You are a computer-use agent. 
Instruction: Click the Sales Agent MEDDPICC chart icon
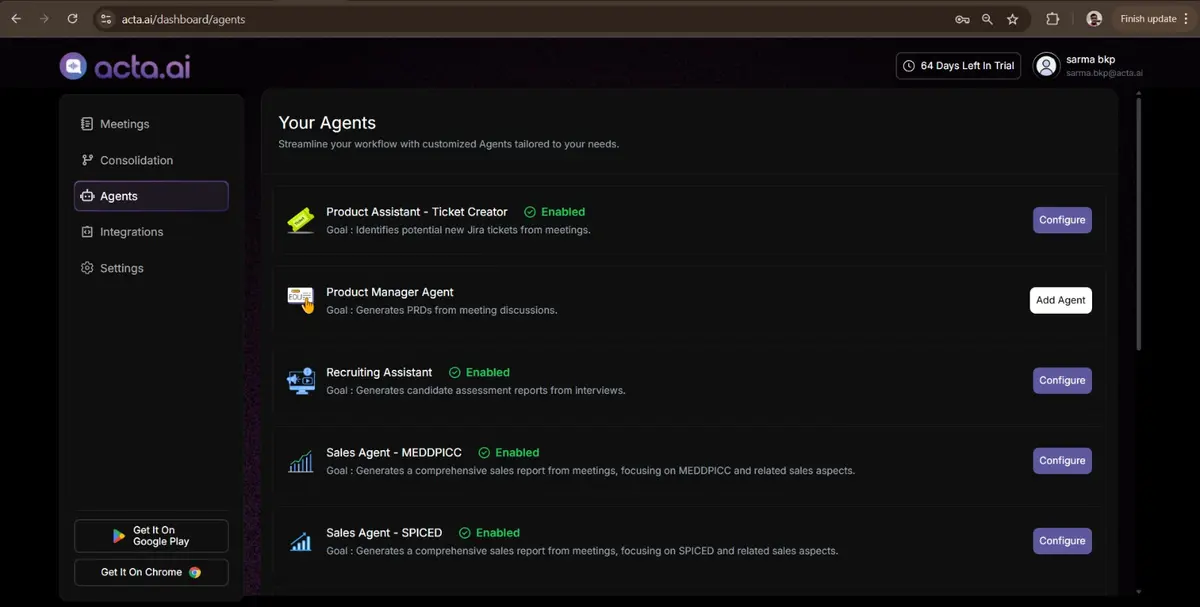click(x=300, y=460)
